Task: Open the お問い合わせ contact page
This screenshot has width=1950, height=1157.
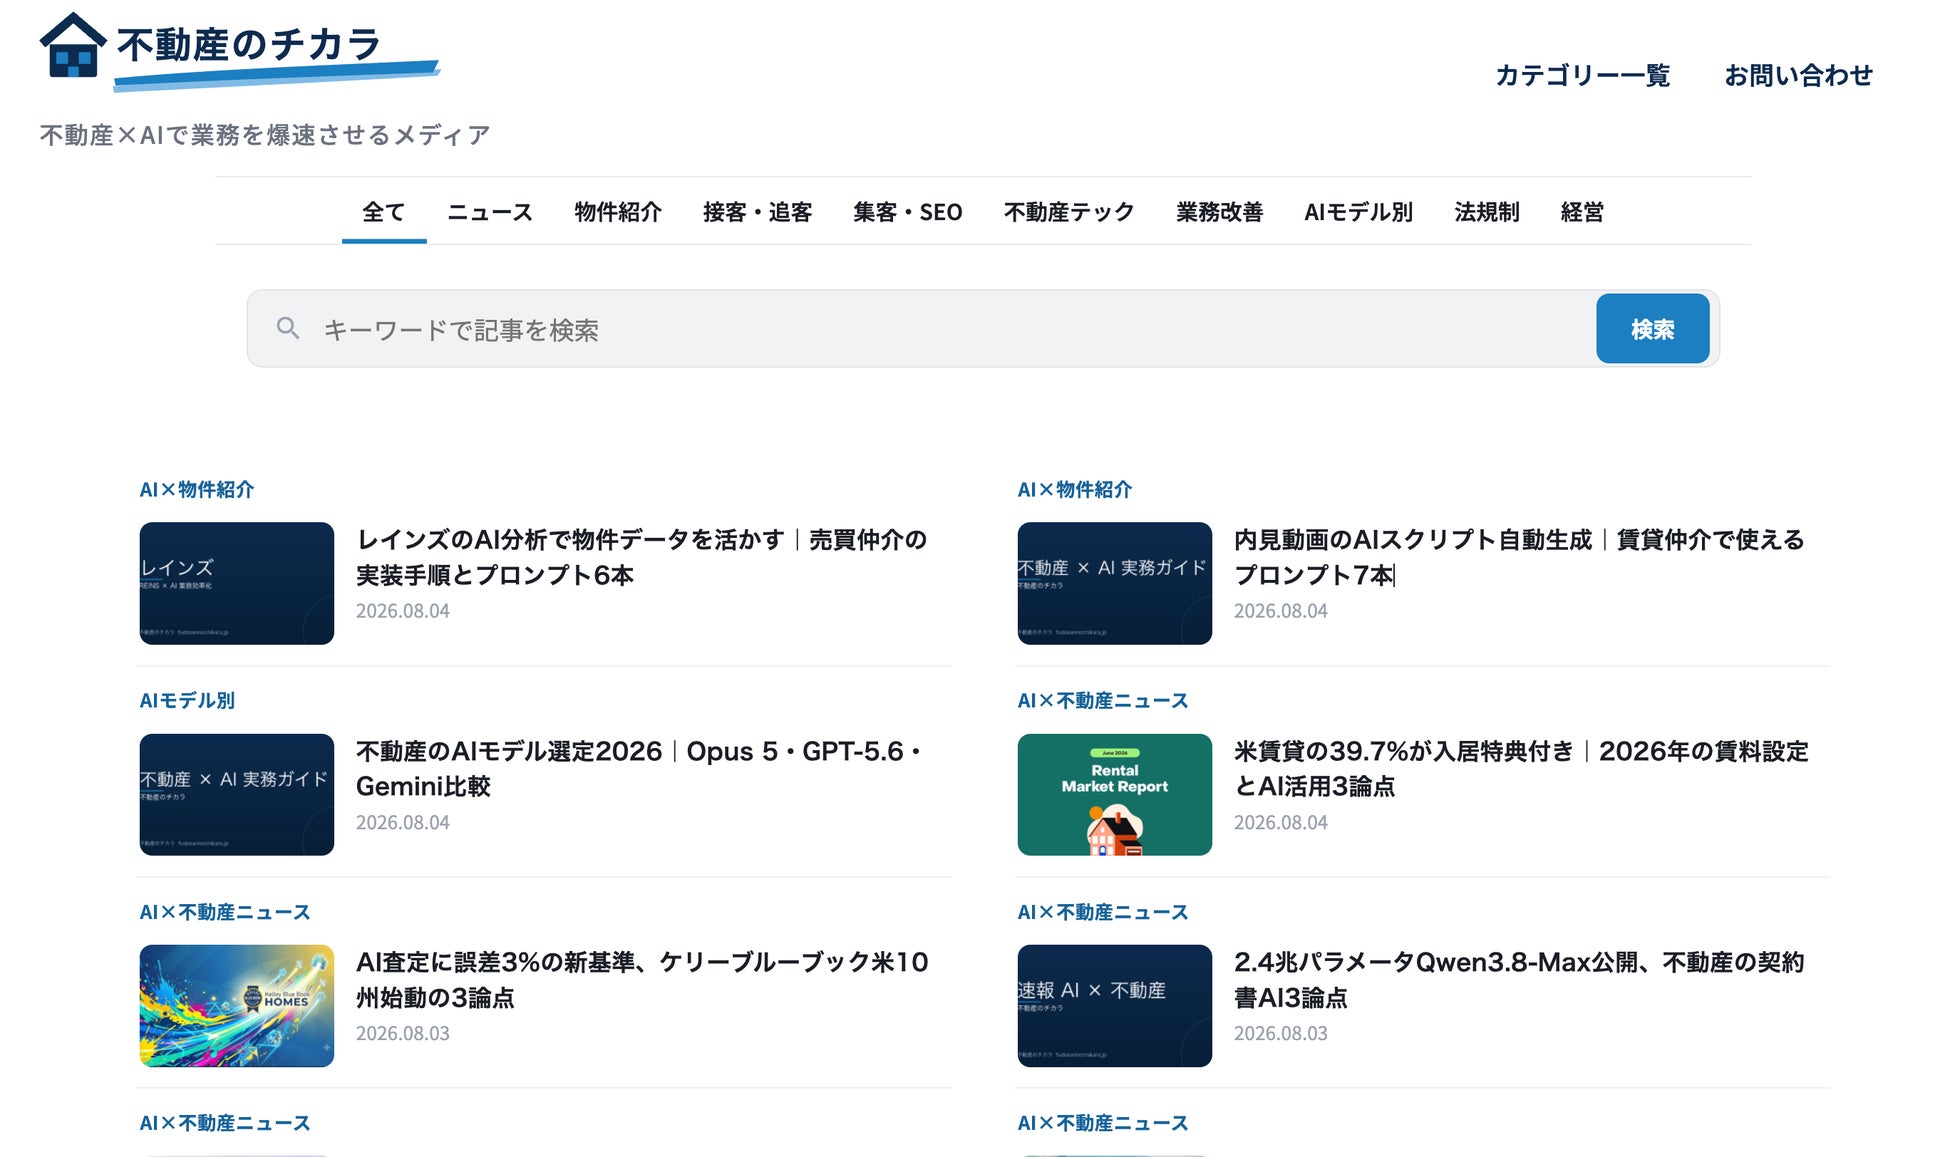Action: pyautogui.click(x=1797, y=75)
